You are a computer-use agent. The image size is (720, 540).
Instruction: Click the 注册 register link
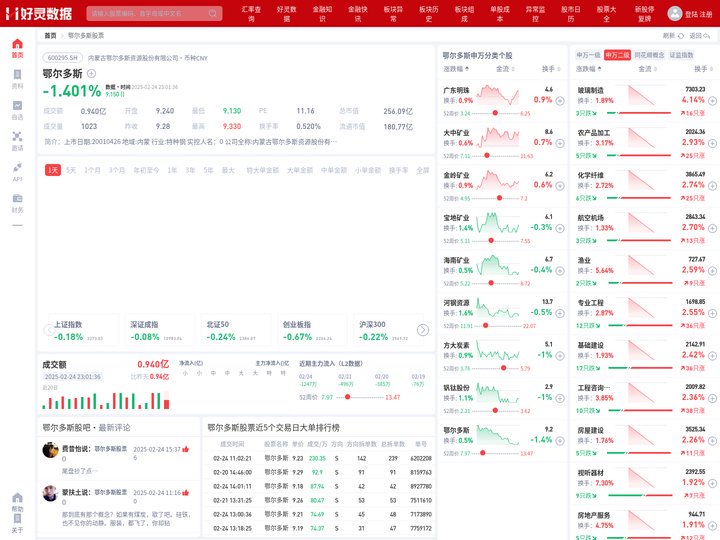click(706, 14)
